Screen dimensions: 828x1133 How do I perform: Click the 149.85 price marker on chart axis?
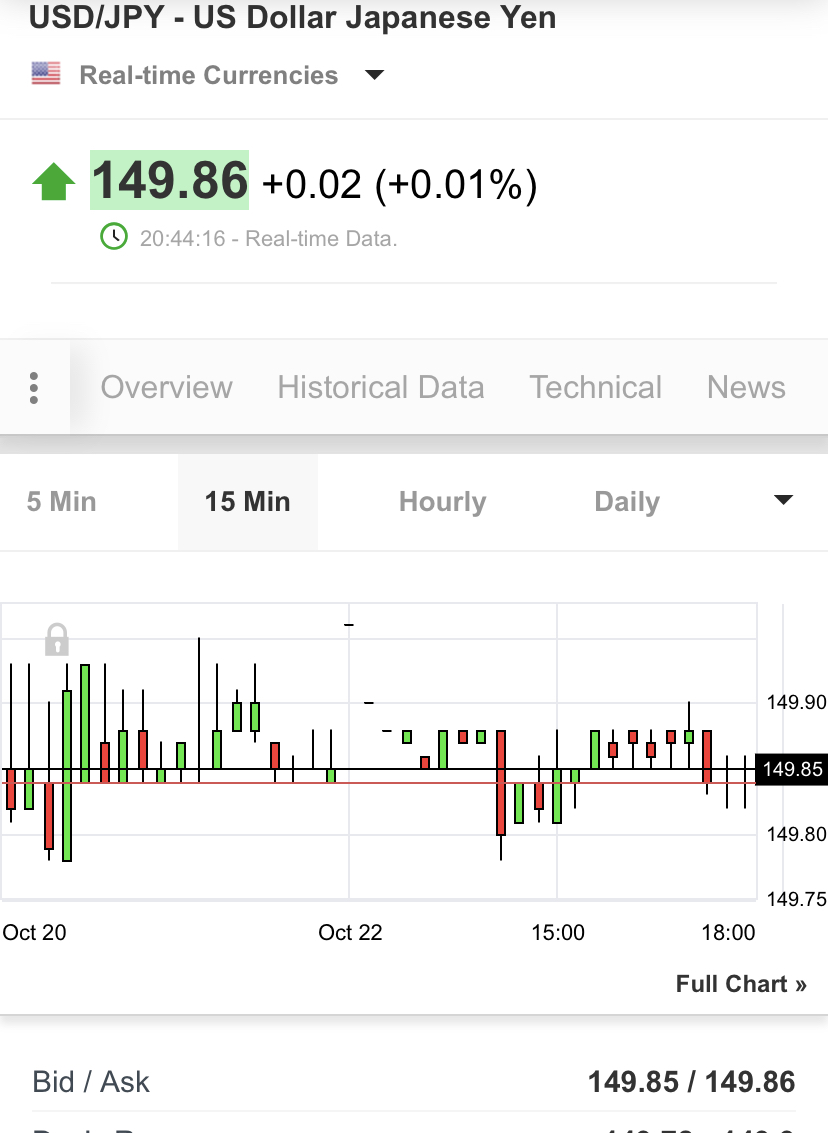tap(792, 769)
